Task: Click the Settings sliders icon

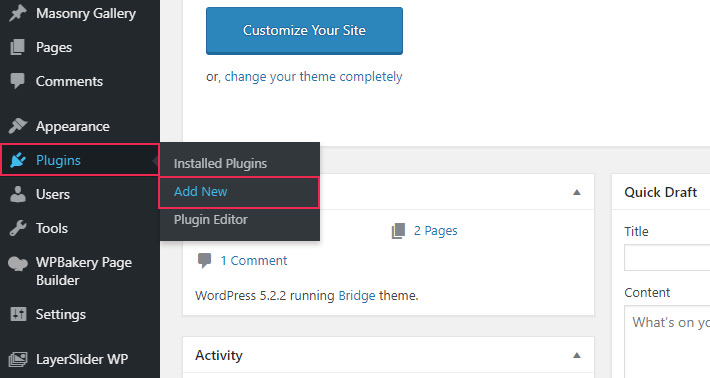Action: (x=18, y=314)
